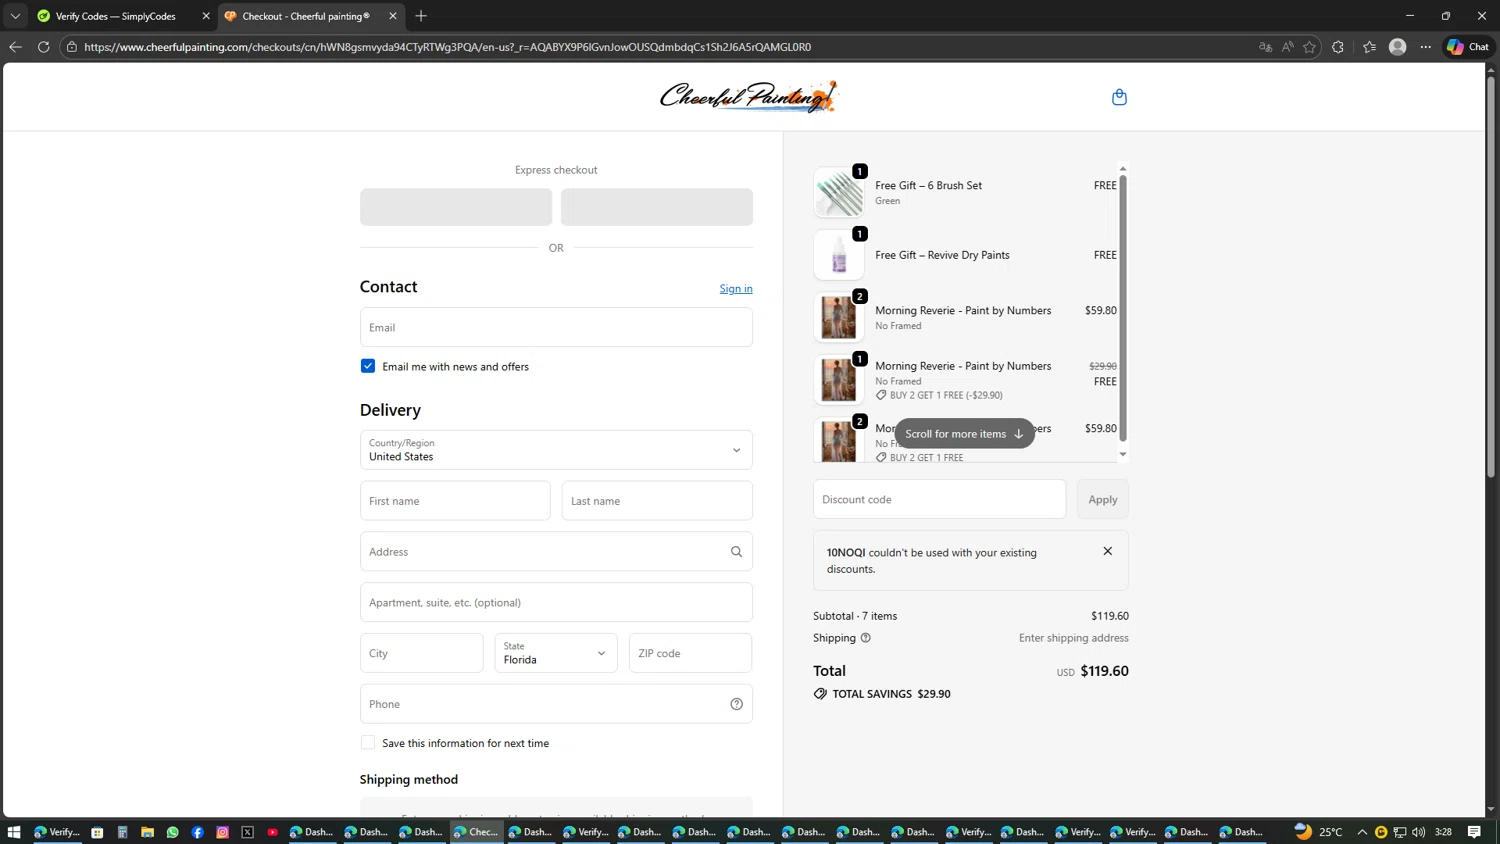The width and height of the screenshot is (1500, 844).
Task: Click the order items list scrollbar
Action: pos(1123,308)
